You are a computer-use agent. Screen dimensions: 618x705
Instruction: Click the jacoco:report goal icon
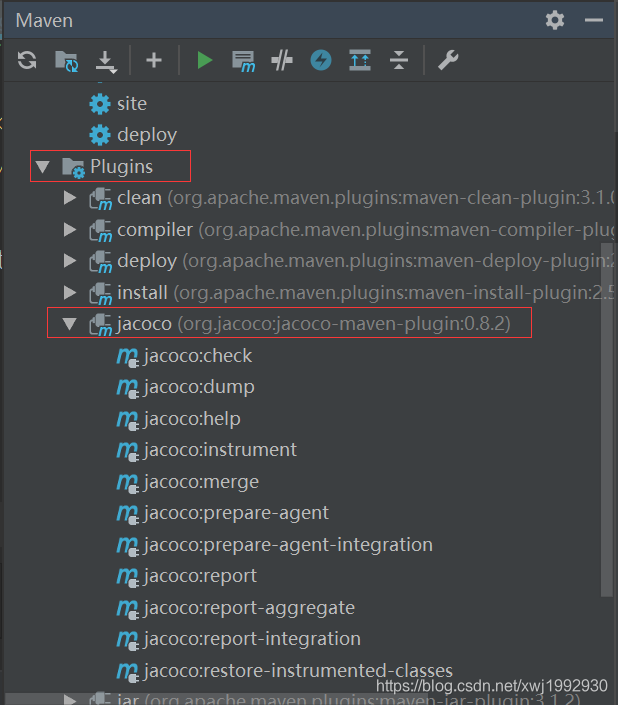[x=128, y=578]
